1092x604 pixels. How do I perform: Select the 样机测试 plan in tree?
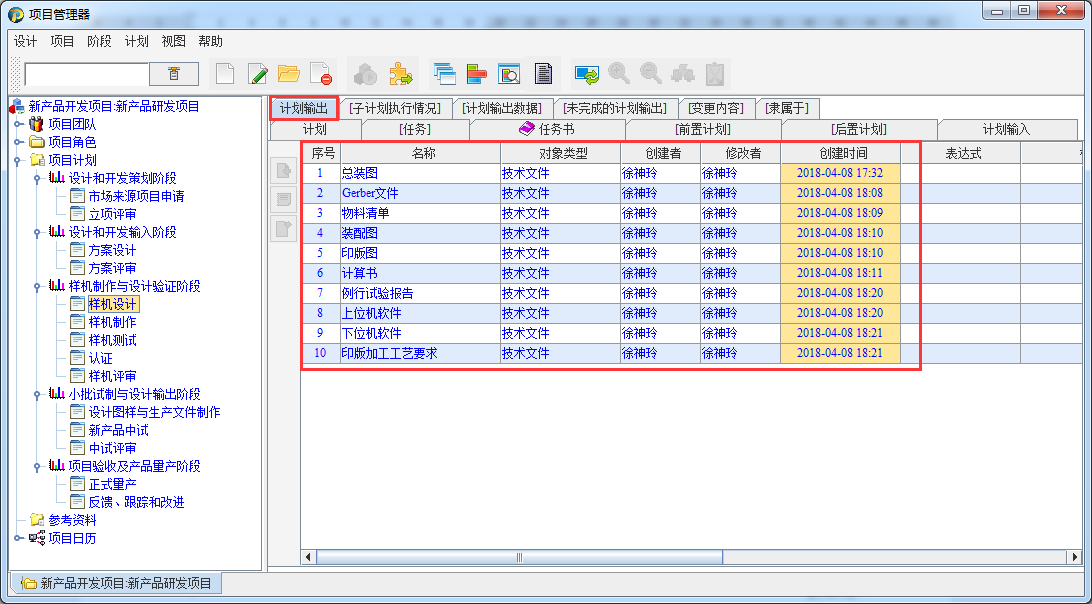tap(112, 340)
